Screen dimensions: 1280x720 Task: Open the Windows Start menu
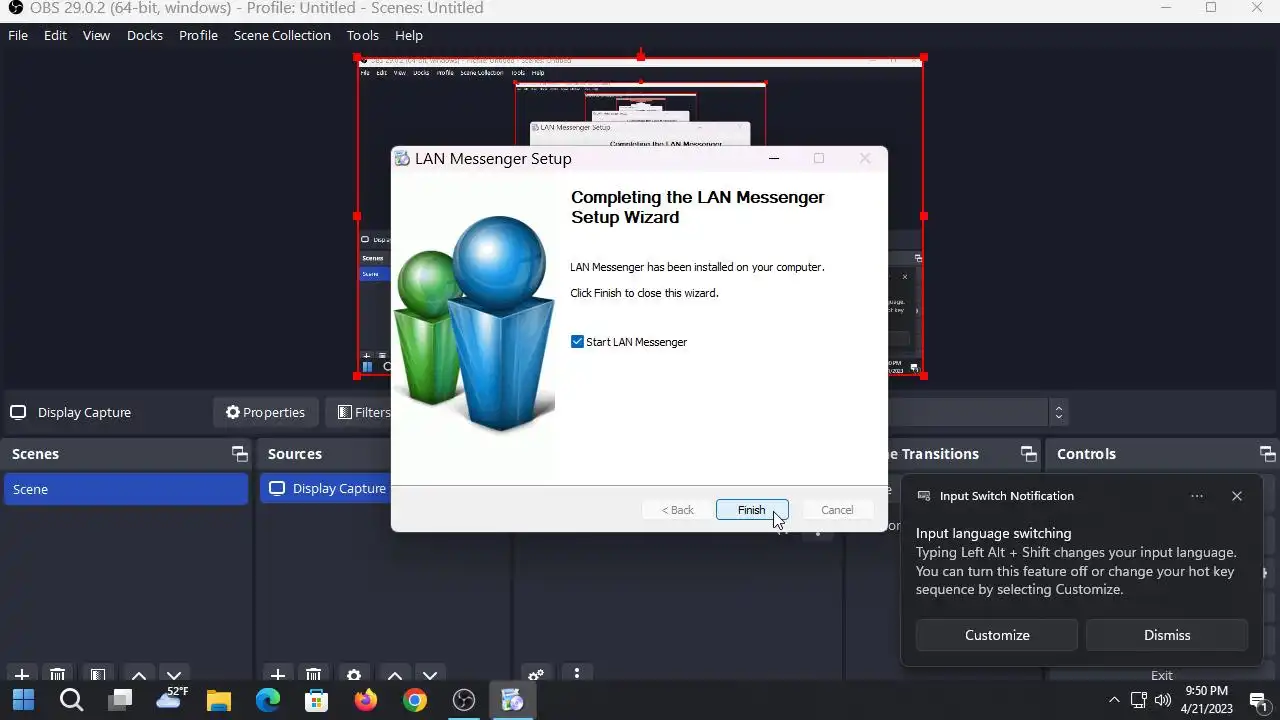pyautogui.click(x=23, y=700)
